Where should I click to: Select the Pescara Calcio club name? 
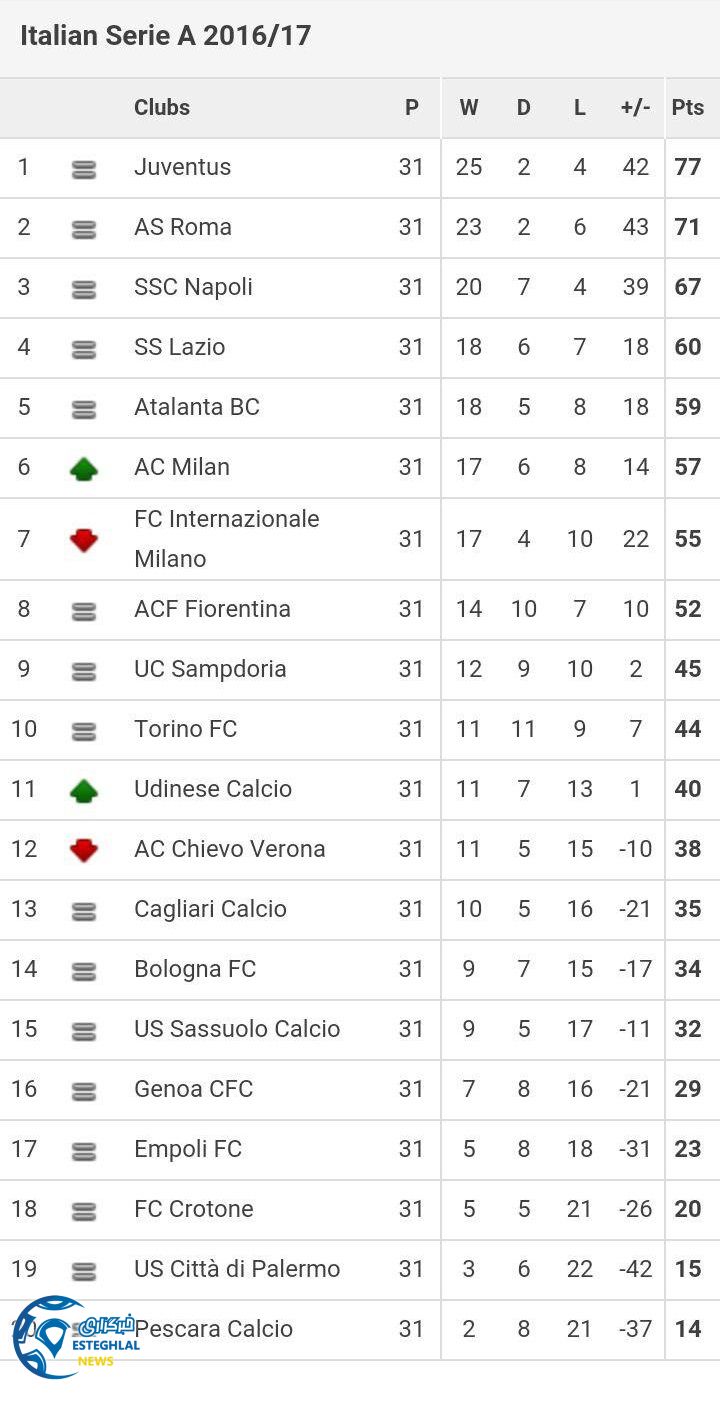(216, 1329)
